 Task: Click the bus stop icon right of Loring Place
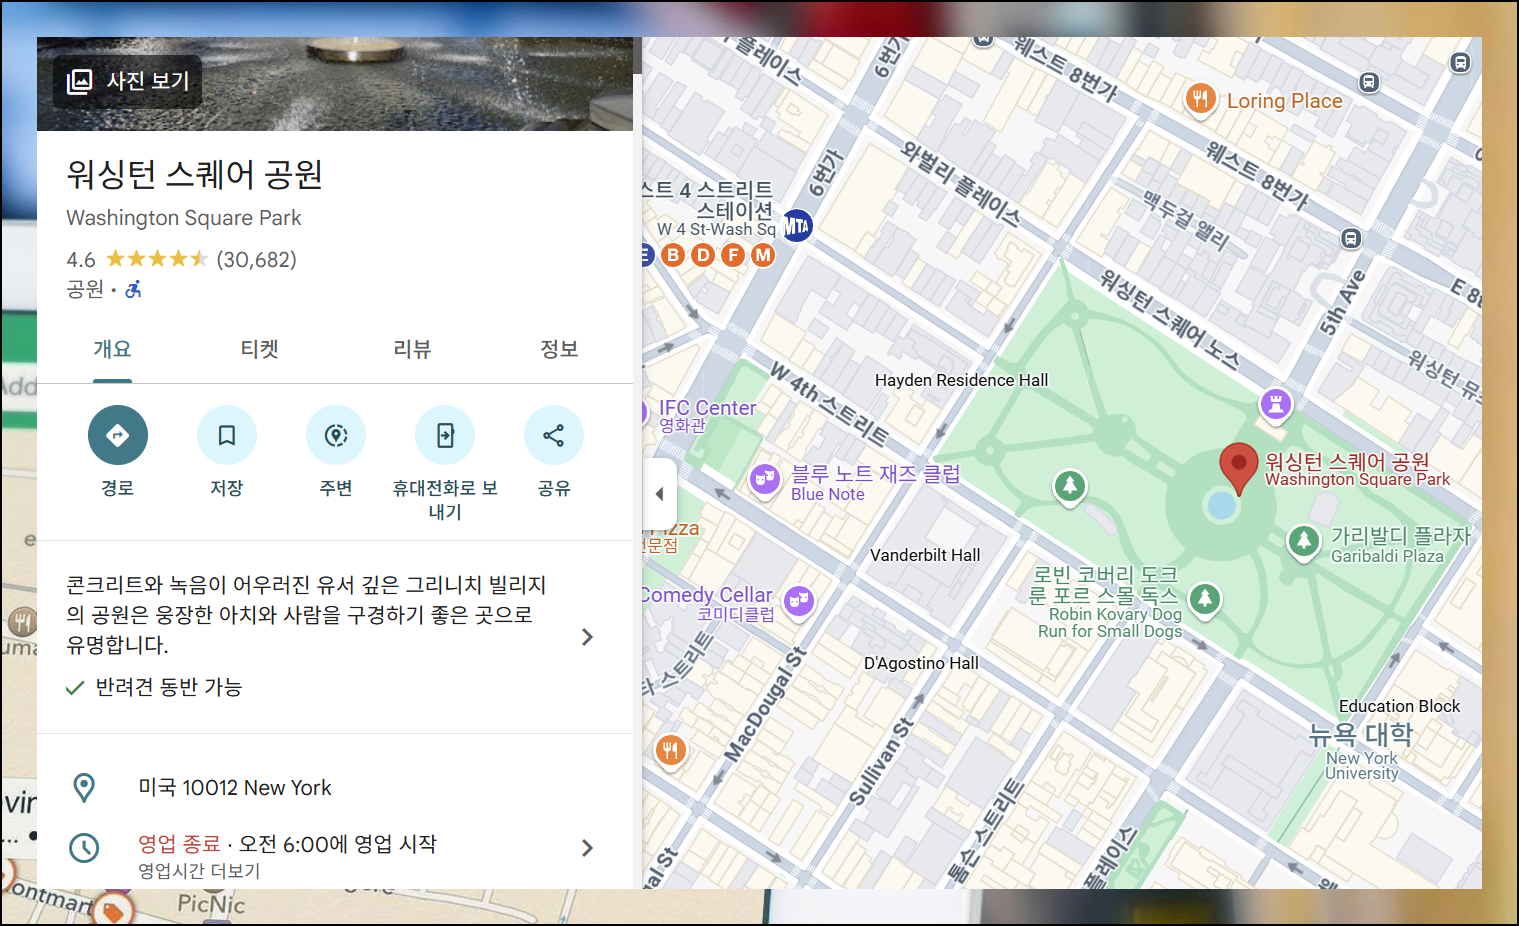1369,82
